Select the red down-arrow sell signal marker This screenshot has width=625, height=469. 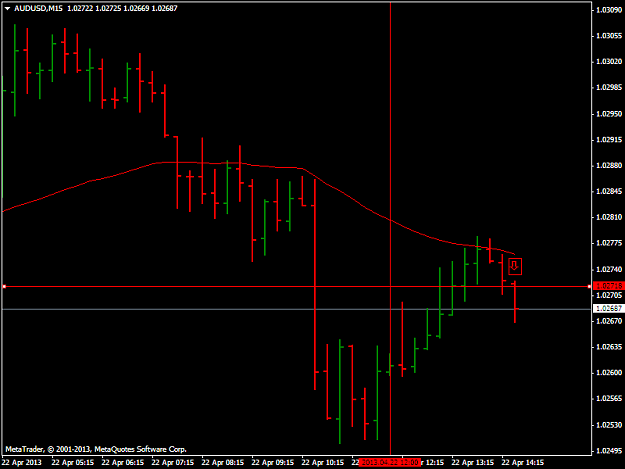(x=515, y=266)
